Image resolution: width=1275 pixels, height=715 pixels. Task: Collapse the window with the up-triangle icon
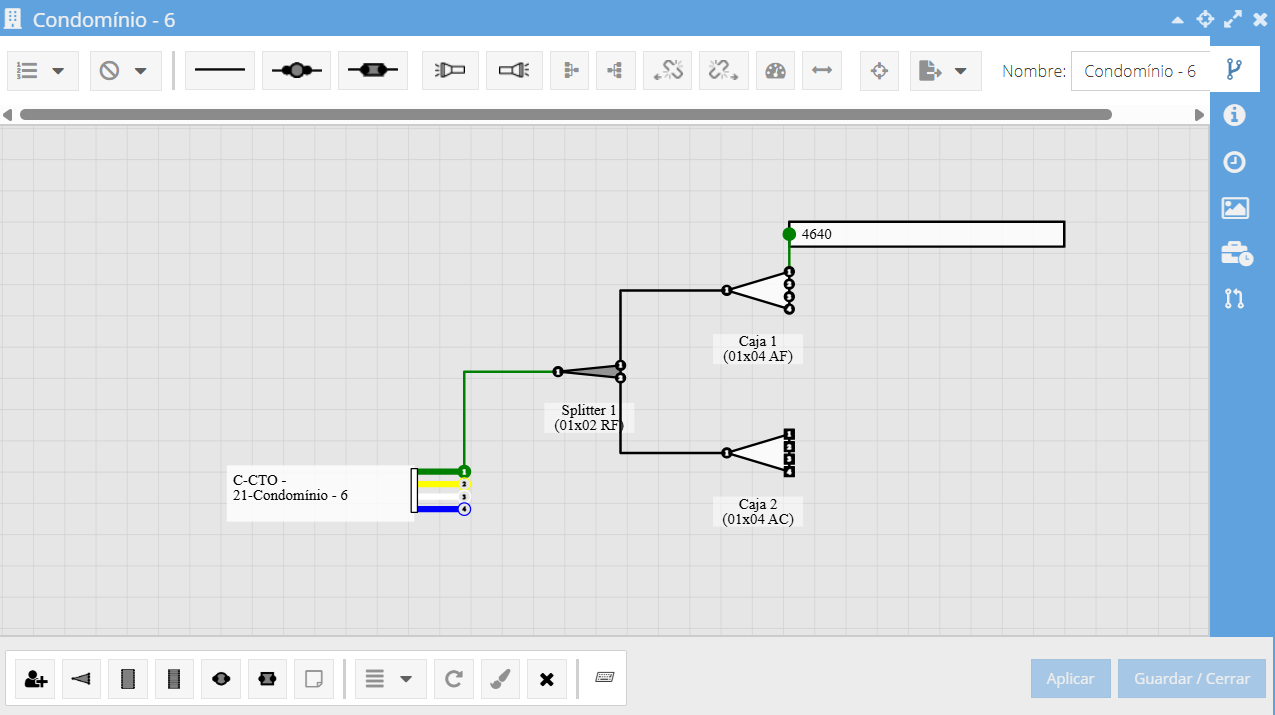pyautogui.click(x=1178, y=20)
